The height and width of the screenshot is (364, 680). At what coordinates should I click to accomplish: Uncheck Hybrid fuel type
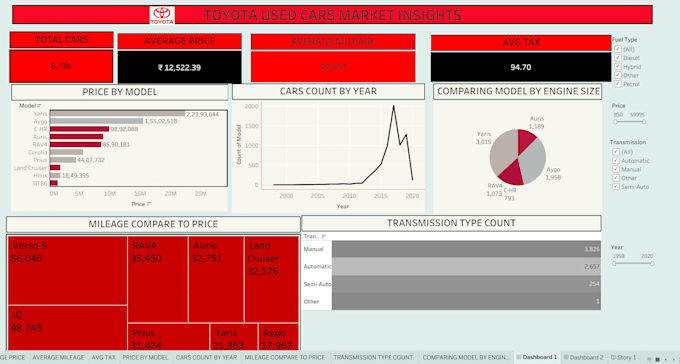click(x=618, y=66)
